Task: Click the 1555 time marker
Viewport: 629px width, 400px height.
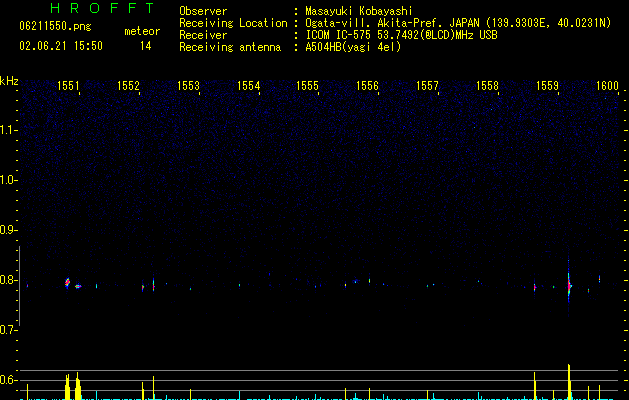Action: click(x=307, y=86)
